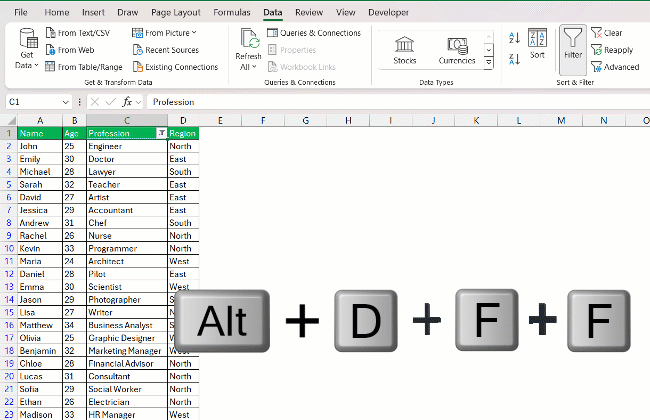Viewport: 650px width, 420px height.
Task: Select cell containing Jessica
Action: pos(40,210)
